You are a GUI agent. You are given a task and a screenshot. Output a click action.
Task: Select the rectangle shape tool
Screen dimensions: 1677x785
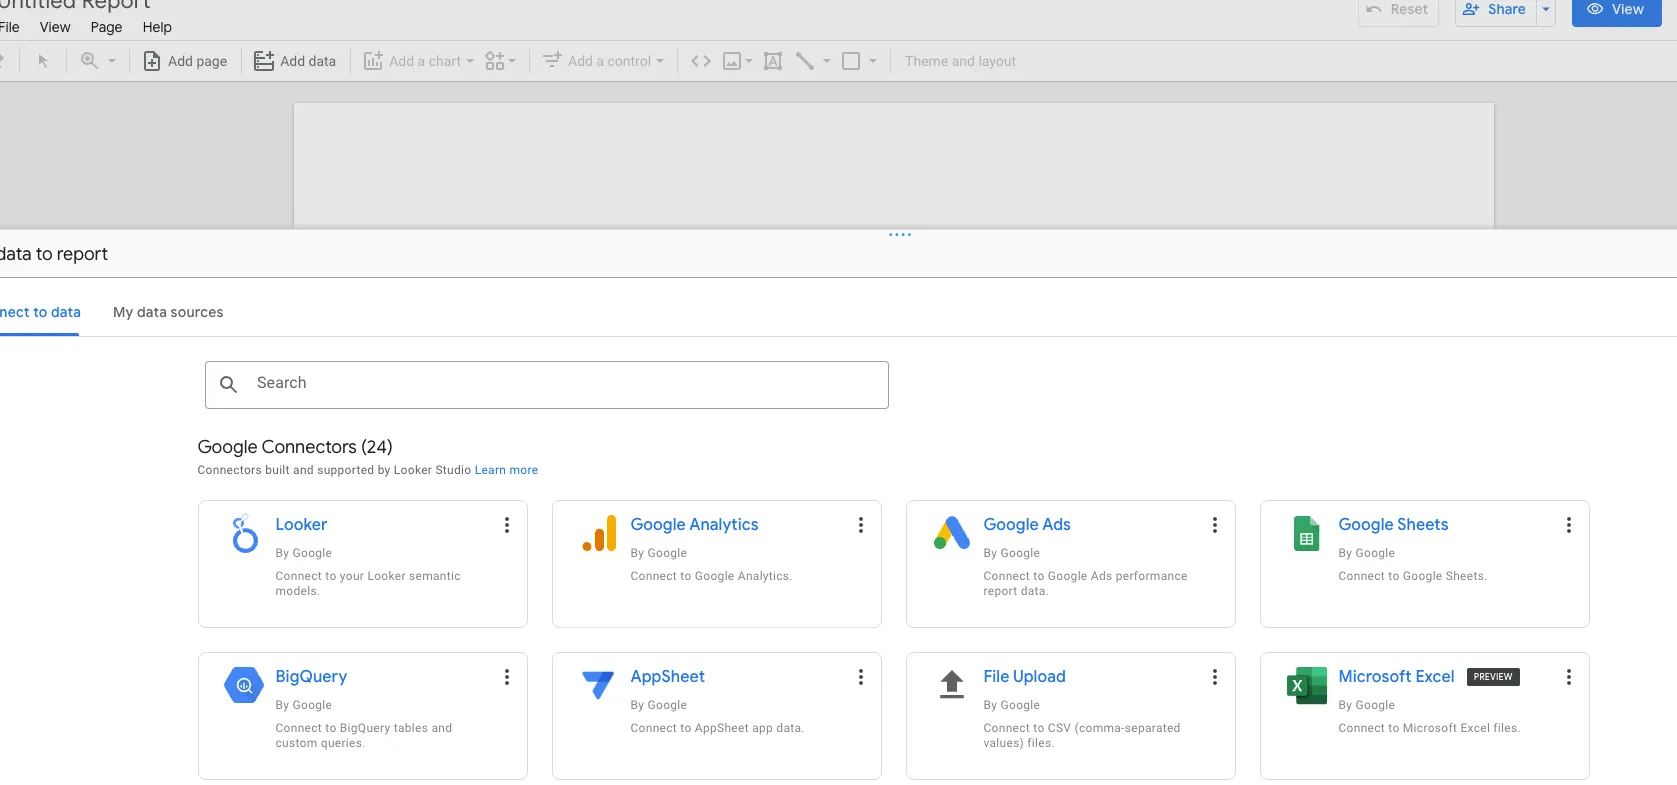(x=851, y=61)
